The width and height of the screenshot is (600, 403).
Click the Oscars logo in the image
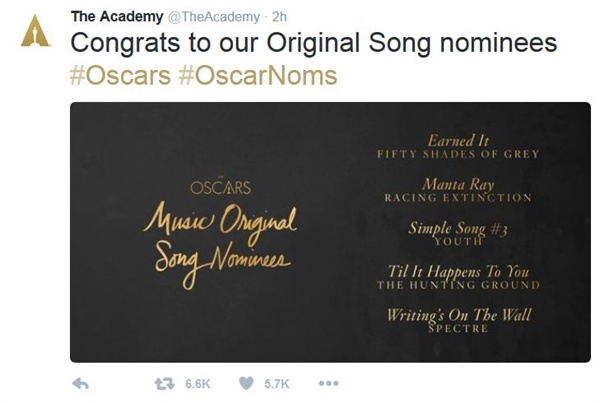pos(220,187)
